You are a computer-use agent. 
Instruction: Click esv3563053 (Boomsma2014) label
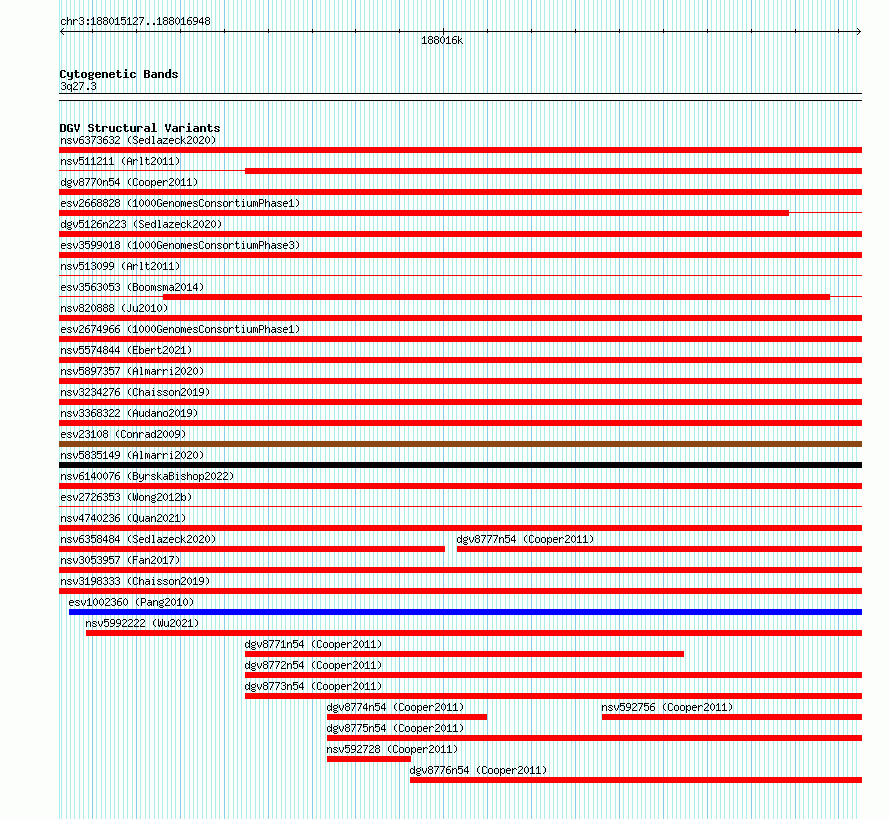(132, 287)
